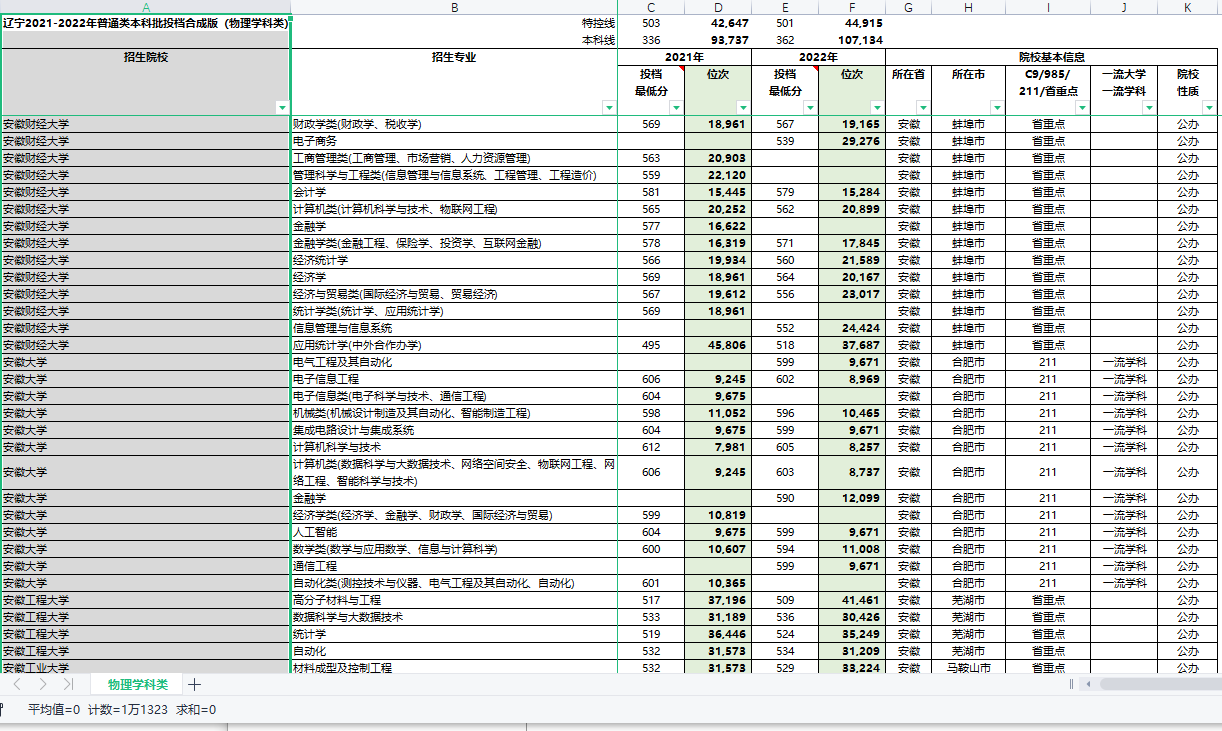The image size is (1222, 731).
Task: Go to next sheet with right arrow
Action: [42, 685]
